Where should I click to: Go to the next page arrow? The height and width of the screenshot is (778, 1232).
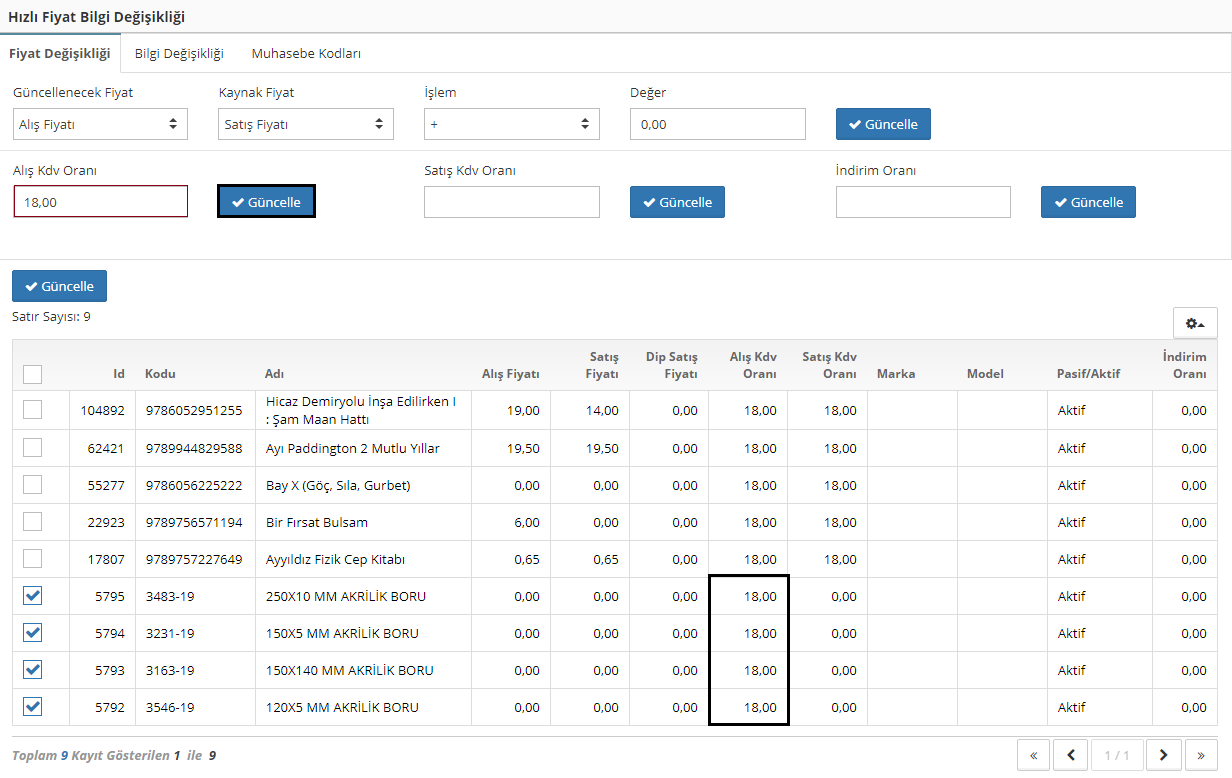1163,755
